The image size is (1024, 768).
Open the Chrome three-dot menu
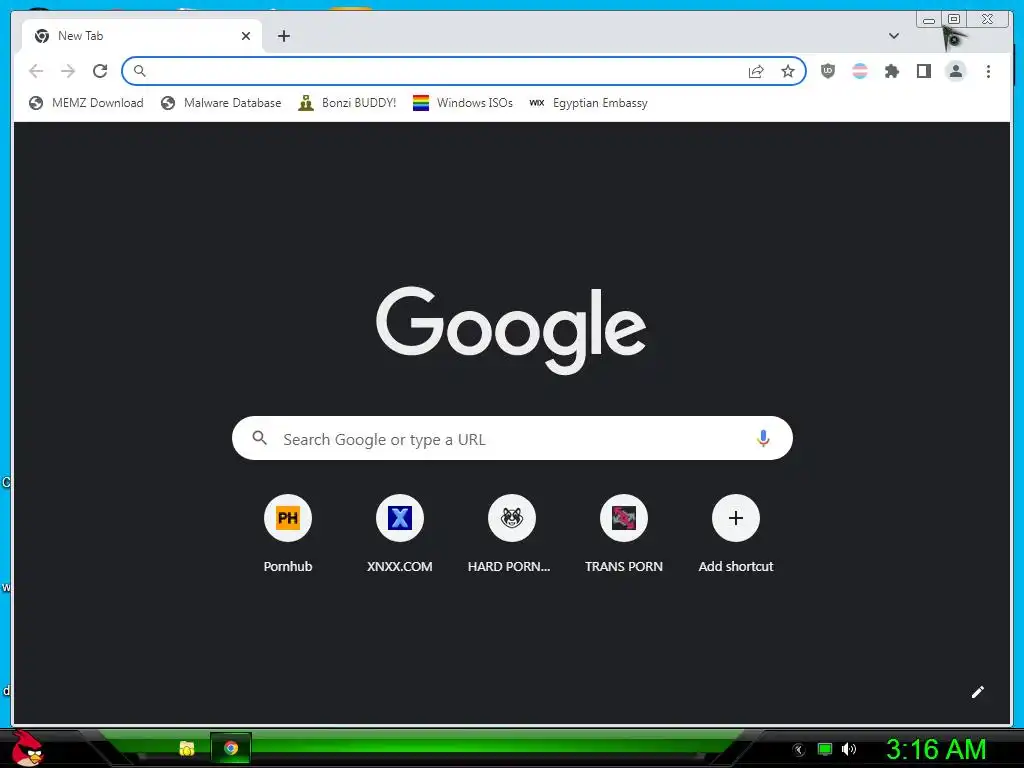(x=988, y=71)
